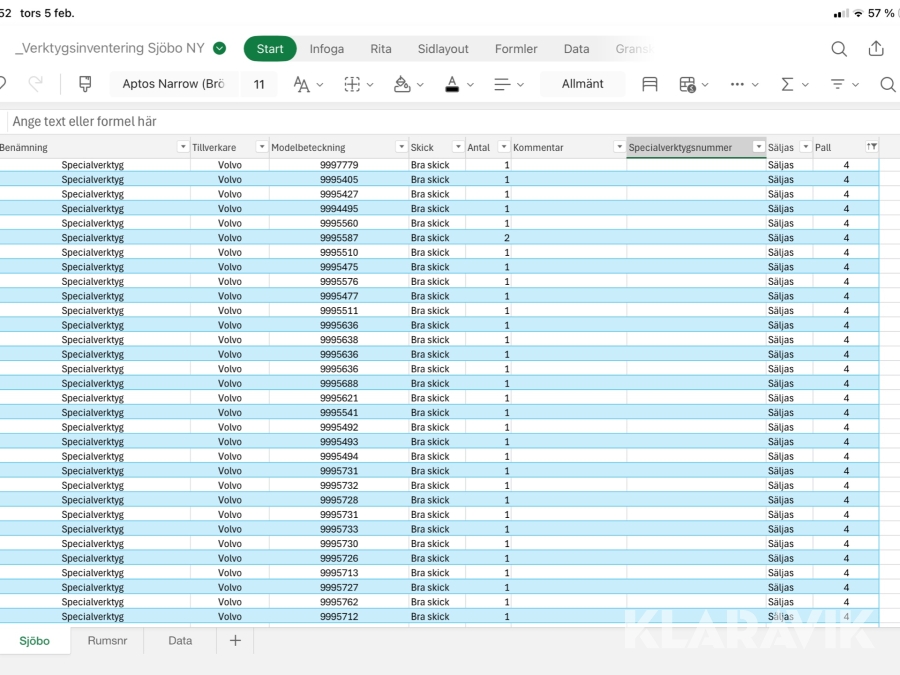Open the Tillverkare column filter dropdown
Viewport: 900px width, 675px height.
[x=261, y=147]
